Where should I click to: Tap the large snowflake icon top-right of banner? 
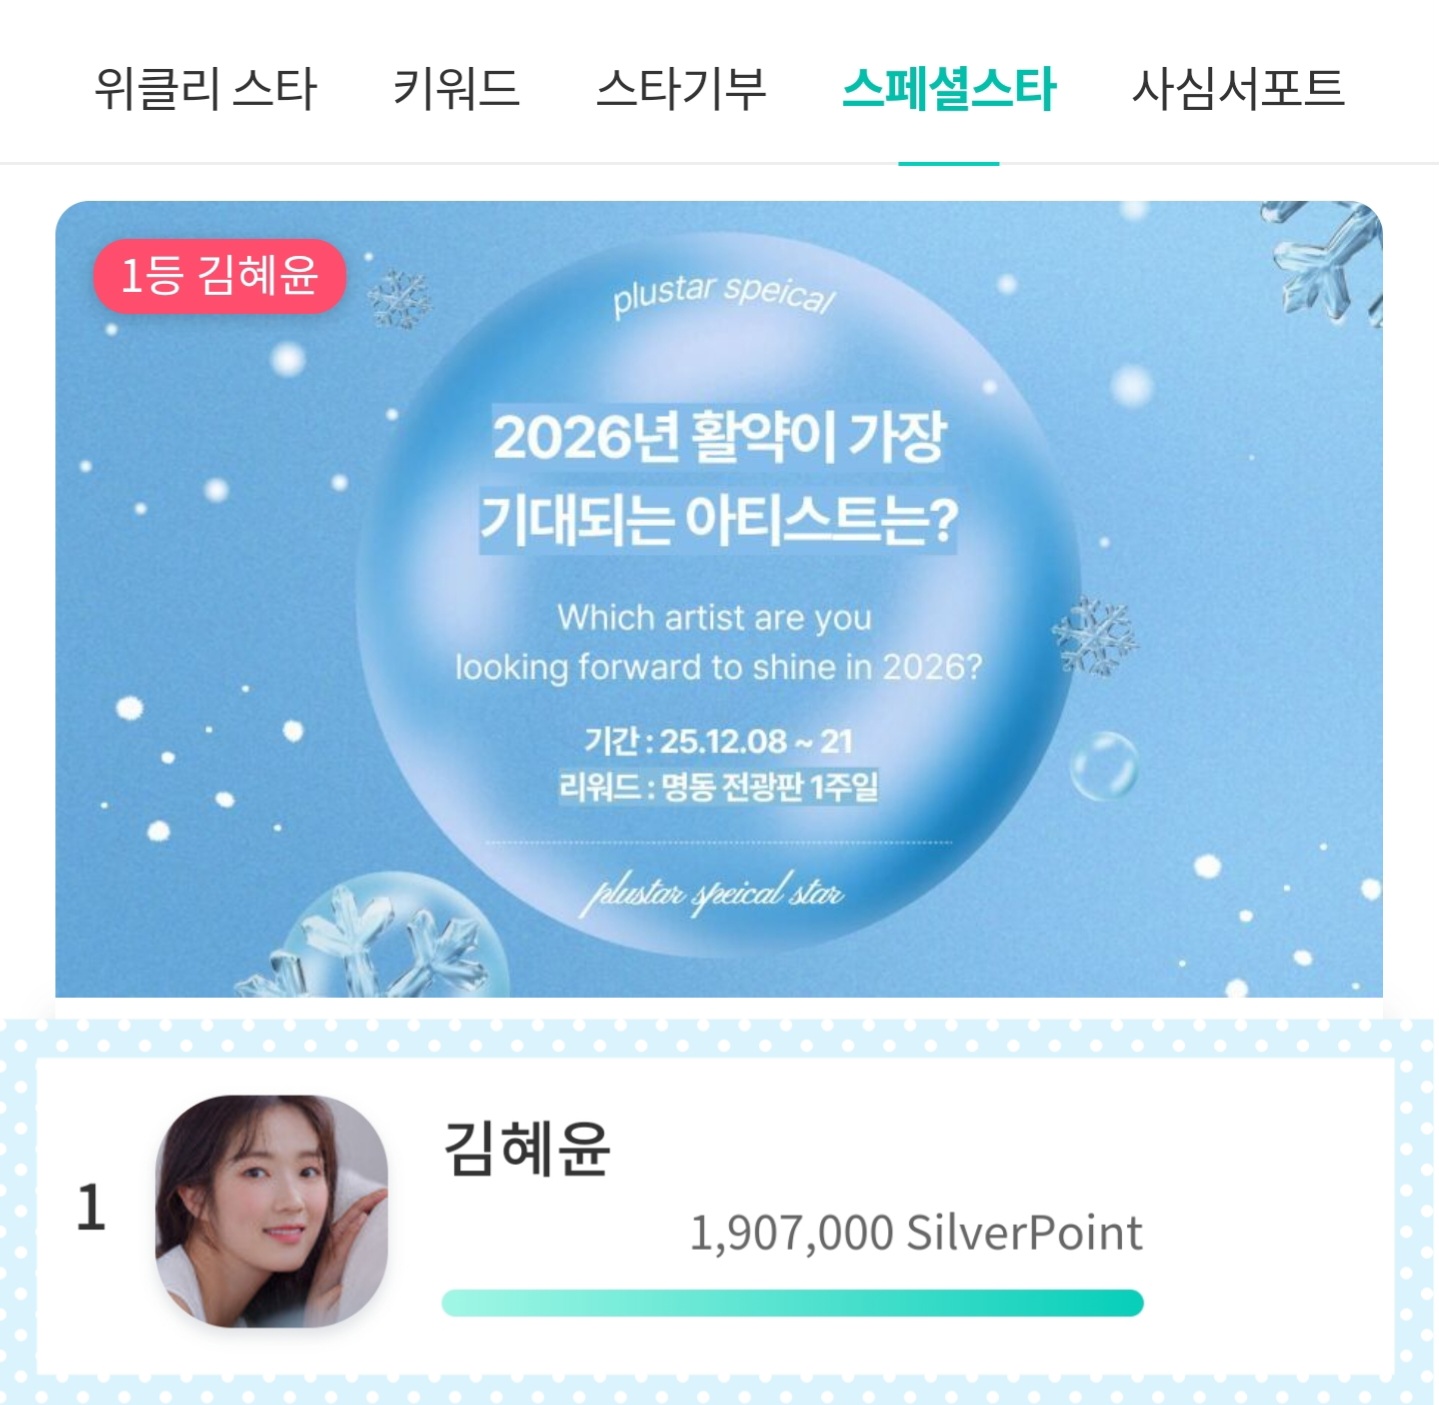pyautogui.click(x=1325, y=262)
